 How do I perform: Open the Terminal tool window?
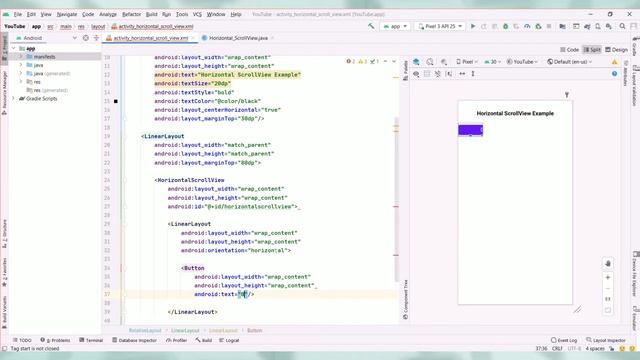pos(91,340)
